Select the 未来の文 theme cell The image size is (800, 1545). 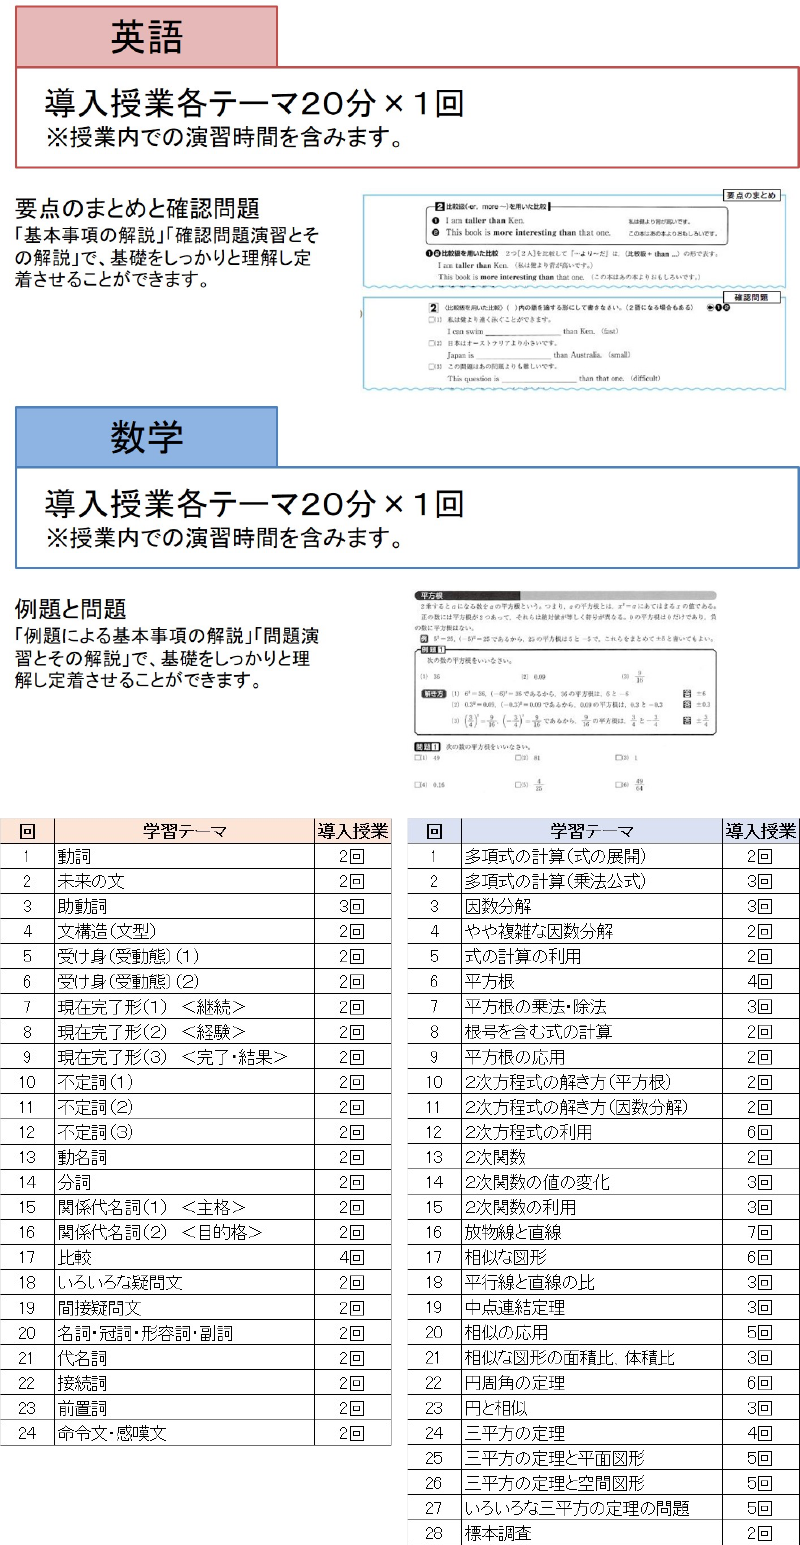tap(184, 881)
